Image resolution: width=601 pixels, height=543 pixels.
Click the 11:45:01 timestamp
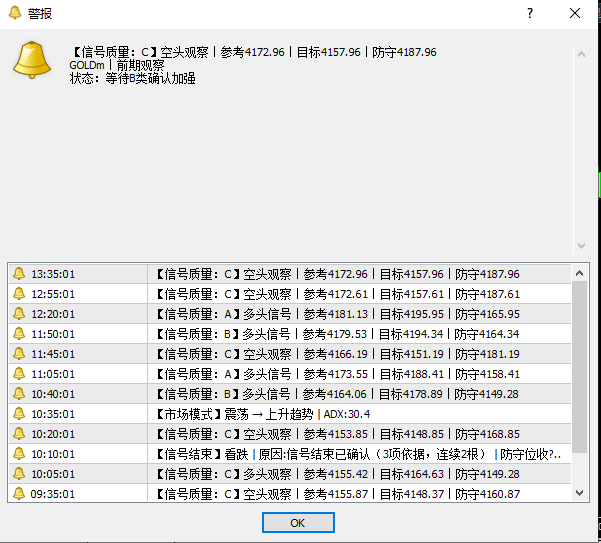tap(53, 354)
